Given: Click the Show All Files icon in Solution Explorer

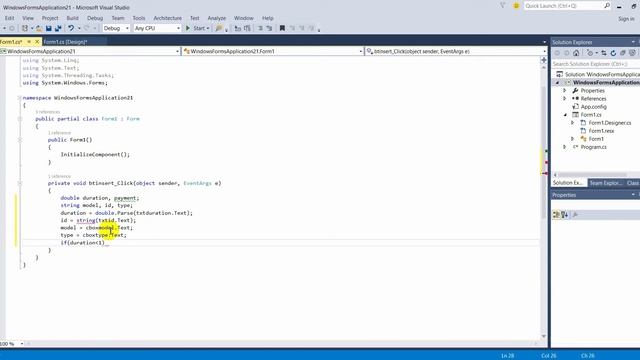Looking at the screenshot, I should tap(632, 53).
